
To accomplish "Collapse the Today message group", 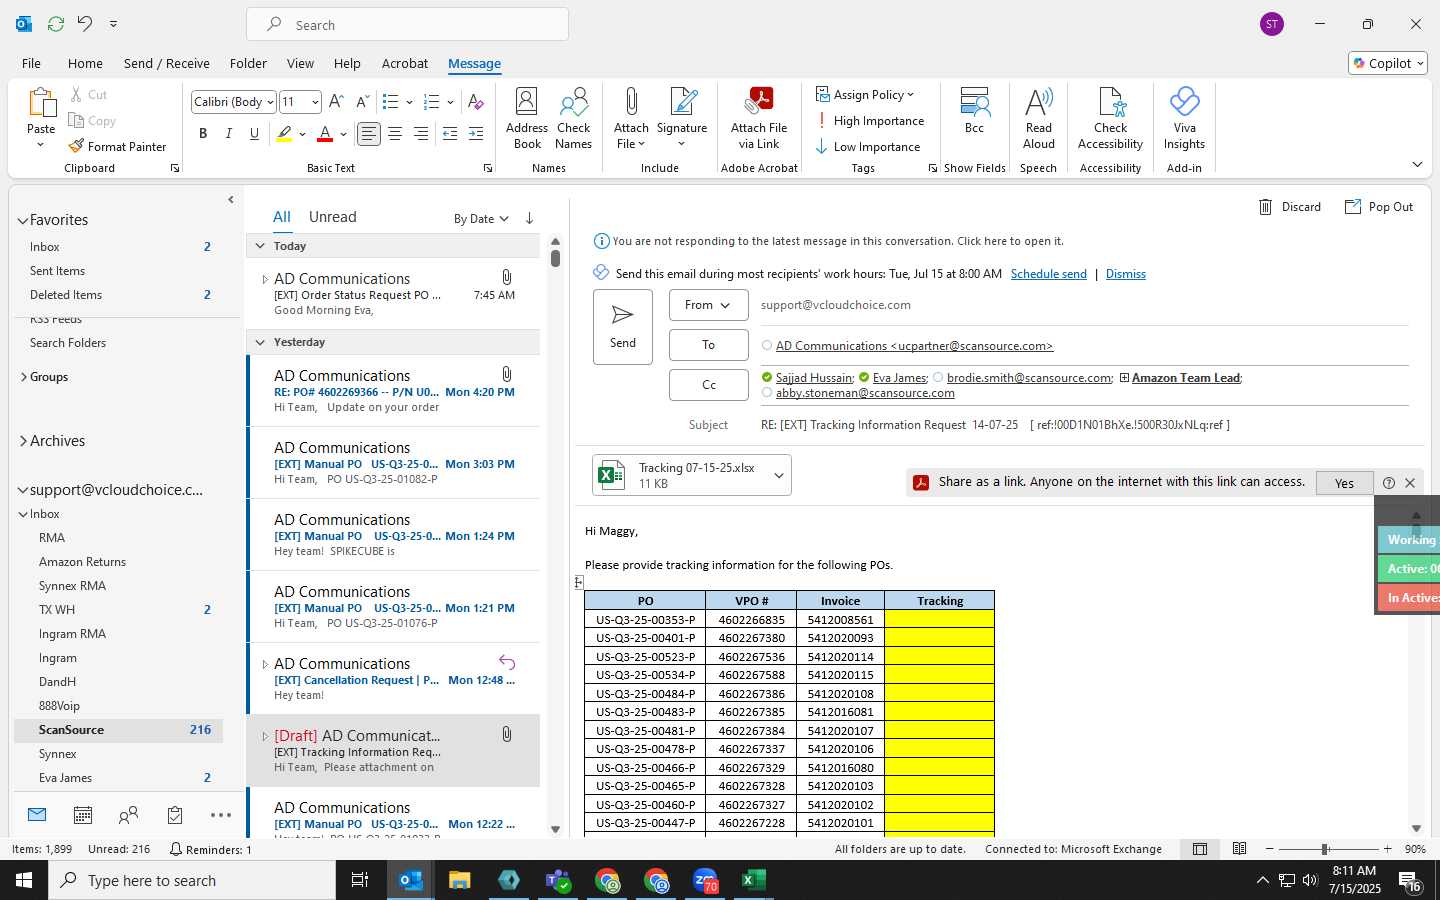I will click(x=260, y=246).
